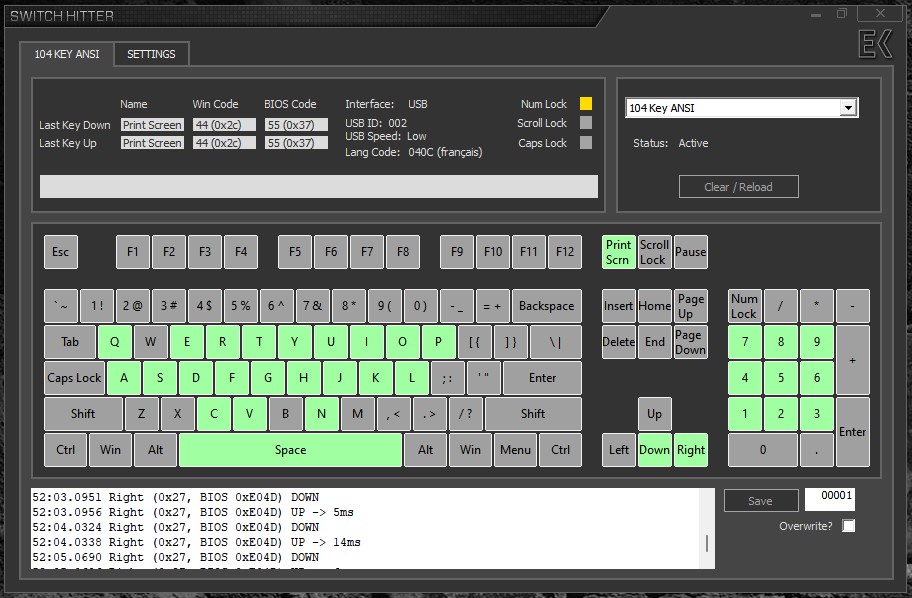The width and height of the screenshot is (912, 598).
Task: Click the numpad slash key
Action: click(x=781, y=306)
